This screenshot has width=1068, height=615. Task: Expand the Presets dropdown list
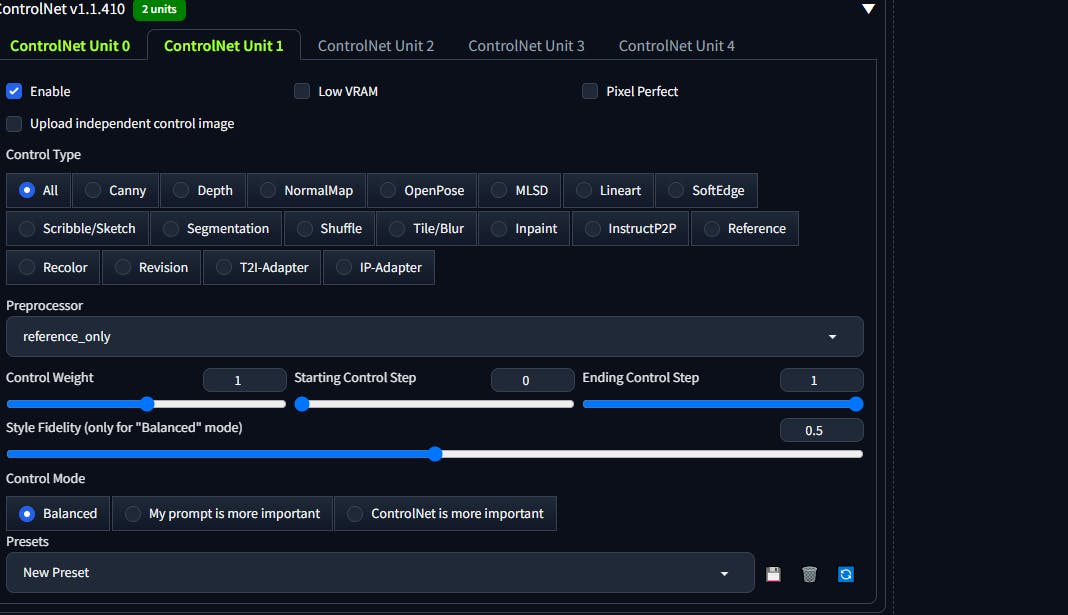380,573
